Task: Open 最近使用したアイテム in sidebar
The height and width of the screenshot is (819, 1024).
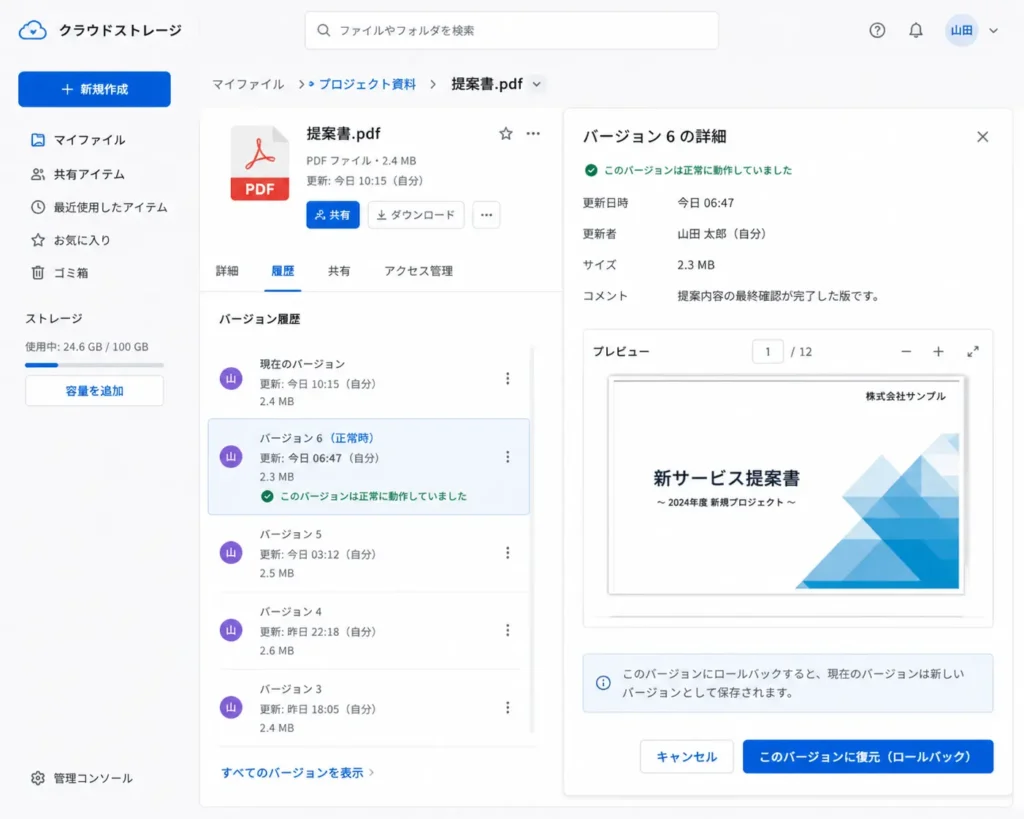Action: tap(98, 207)
